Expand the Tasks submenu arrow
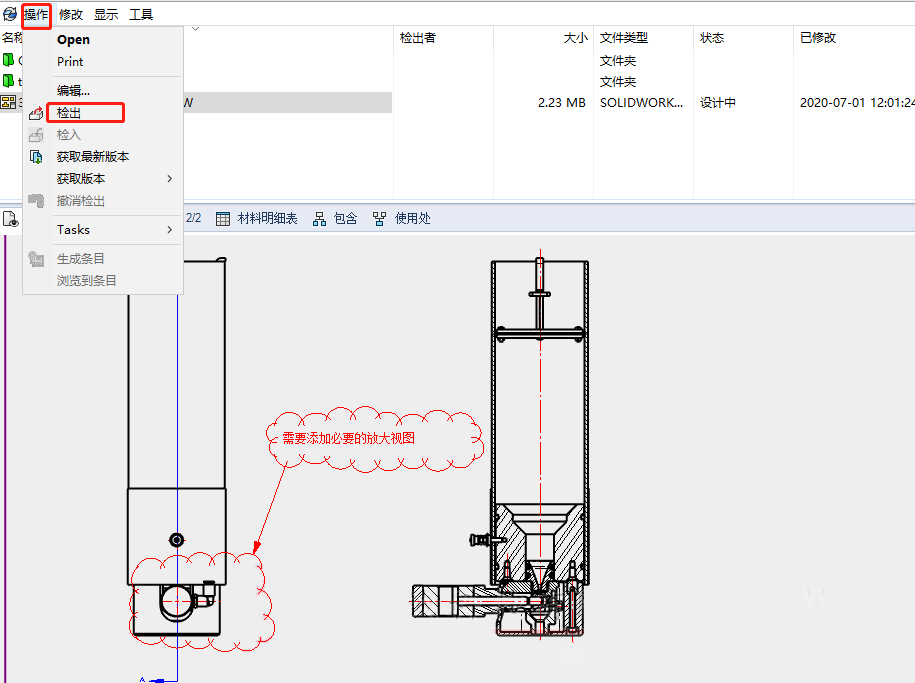This screenshot has width=915, height=683. 169,230
